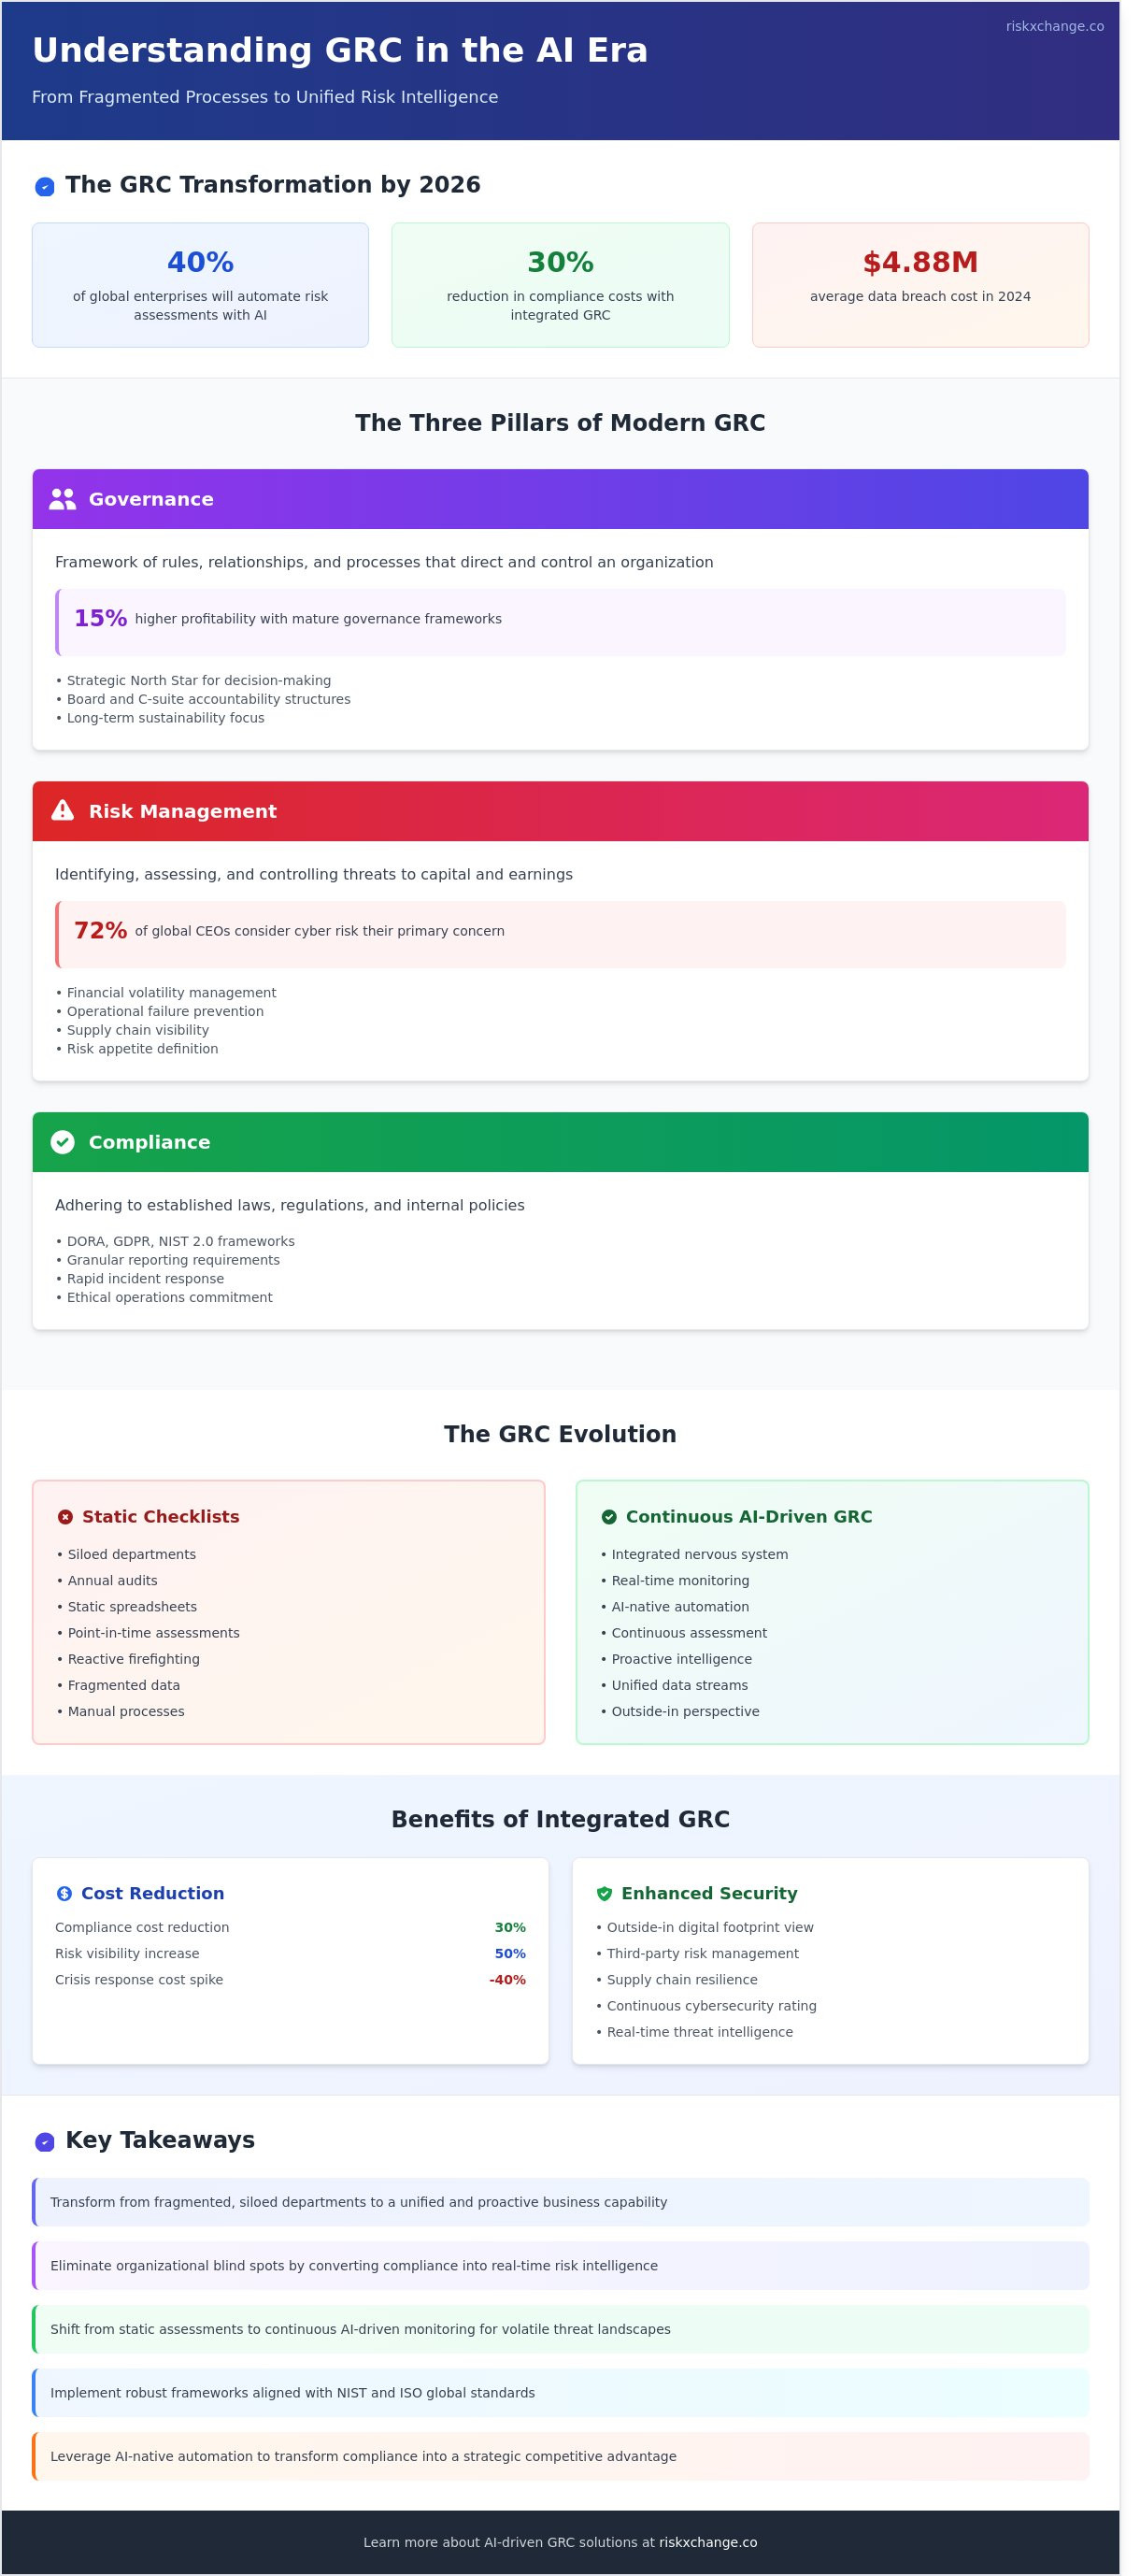Click the riskxchange.co text in the top header
Screen dimensions: 1140x2576
pyautogui.click(x=1056, y=26)
